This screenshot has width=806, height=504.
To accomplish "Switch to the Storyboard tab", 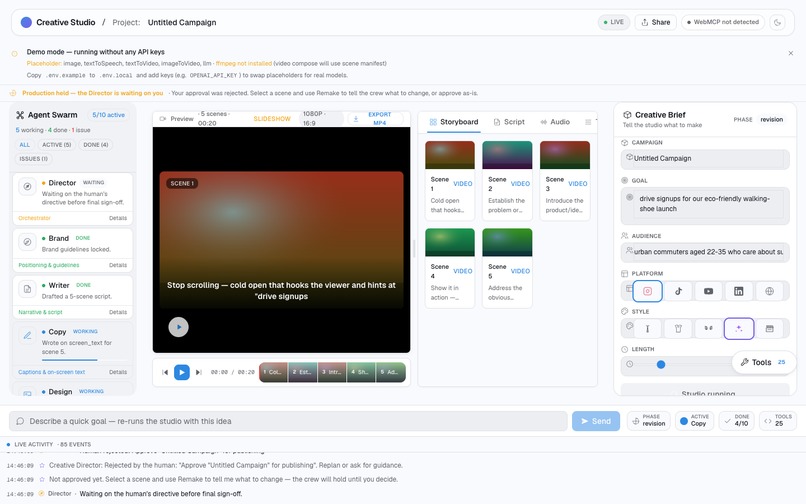I will pos(454,122).
